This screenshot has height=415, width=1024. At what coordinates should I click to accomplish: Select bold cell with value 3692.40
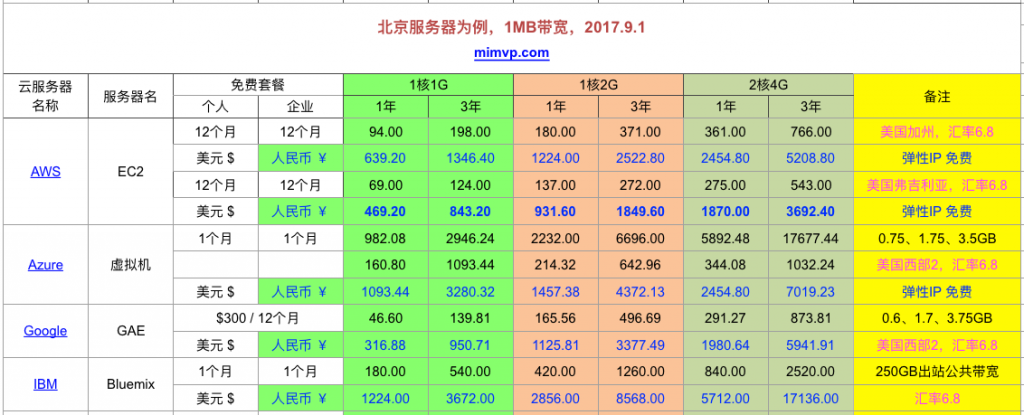point(811,211)
